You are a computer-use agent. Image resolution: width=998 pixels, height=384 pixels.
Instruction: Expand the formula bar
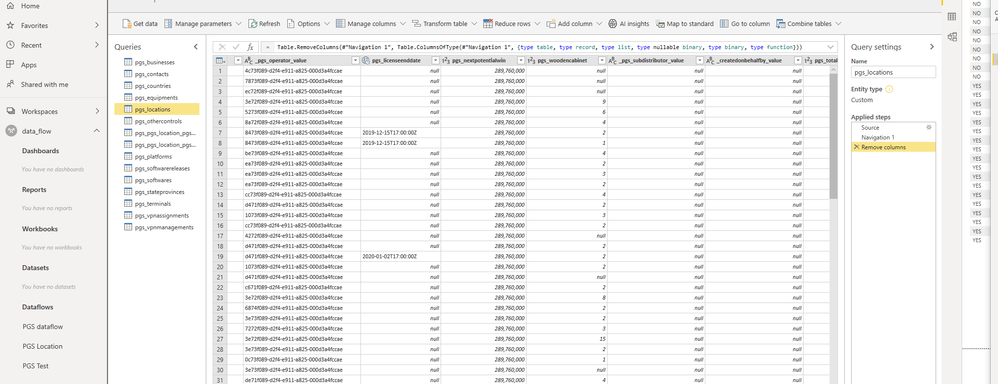pyautogui.click(x=831, y=47)
